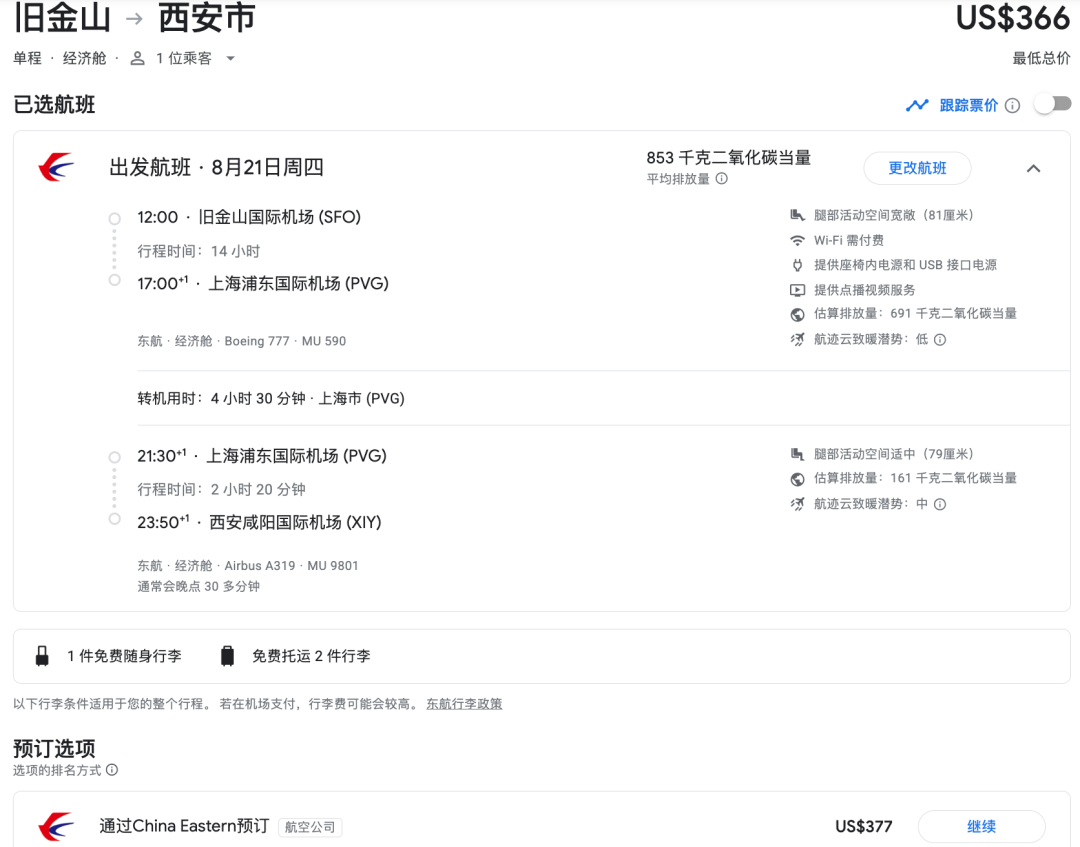This screenshot has height=847, width=1080.
Task: Click the blue price trend chart icon
Action: [917, 105]
